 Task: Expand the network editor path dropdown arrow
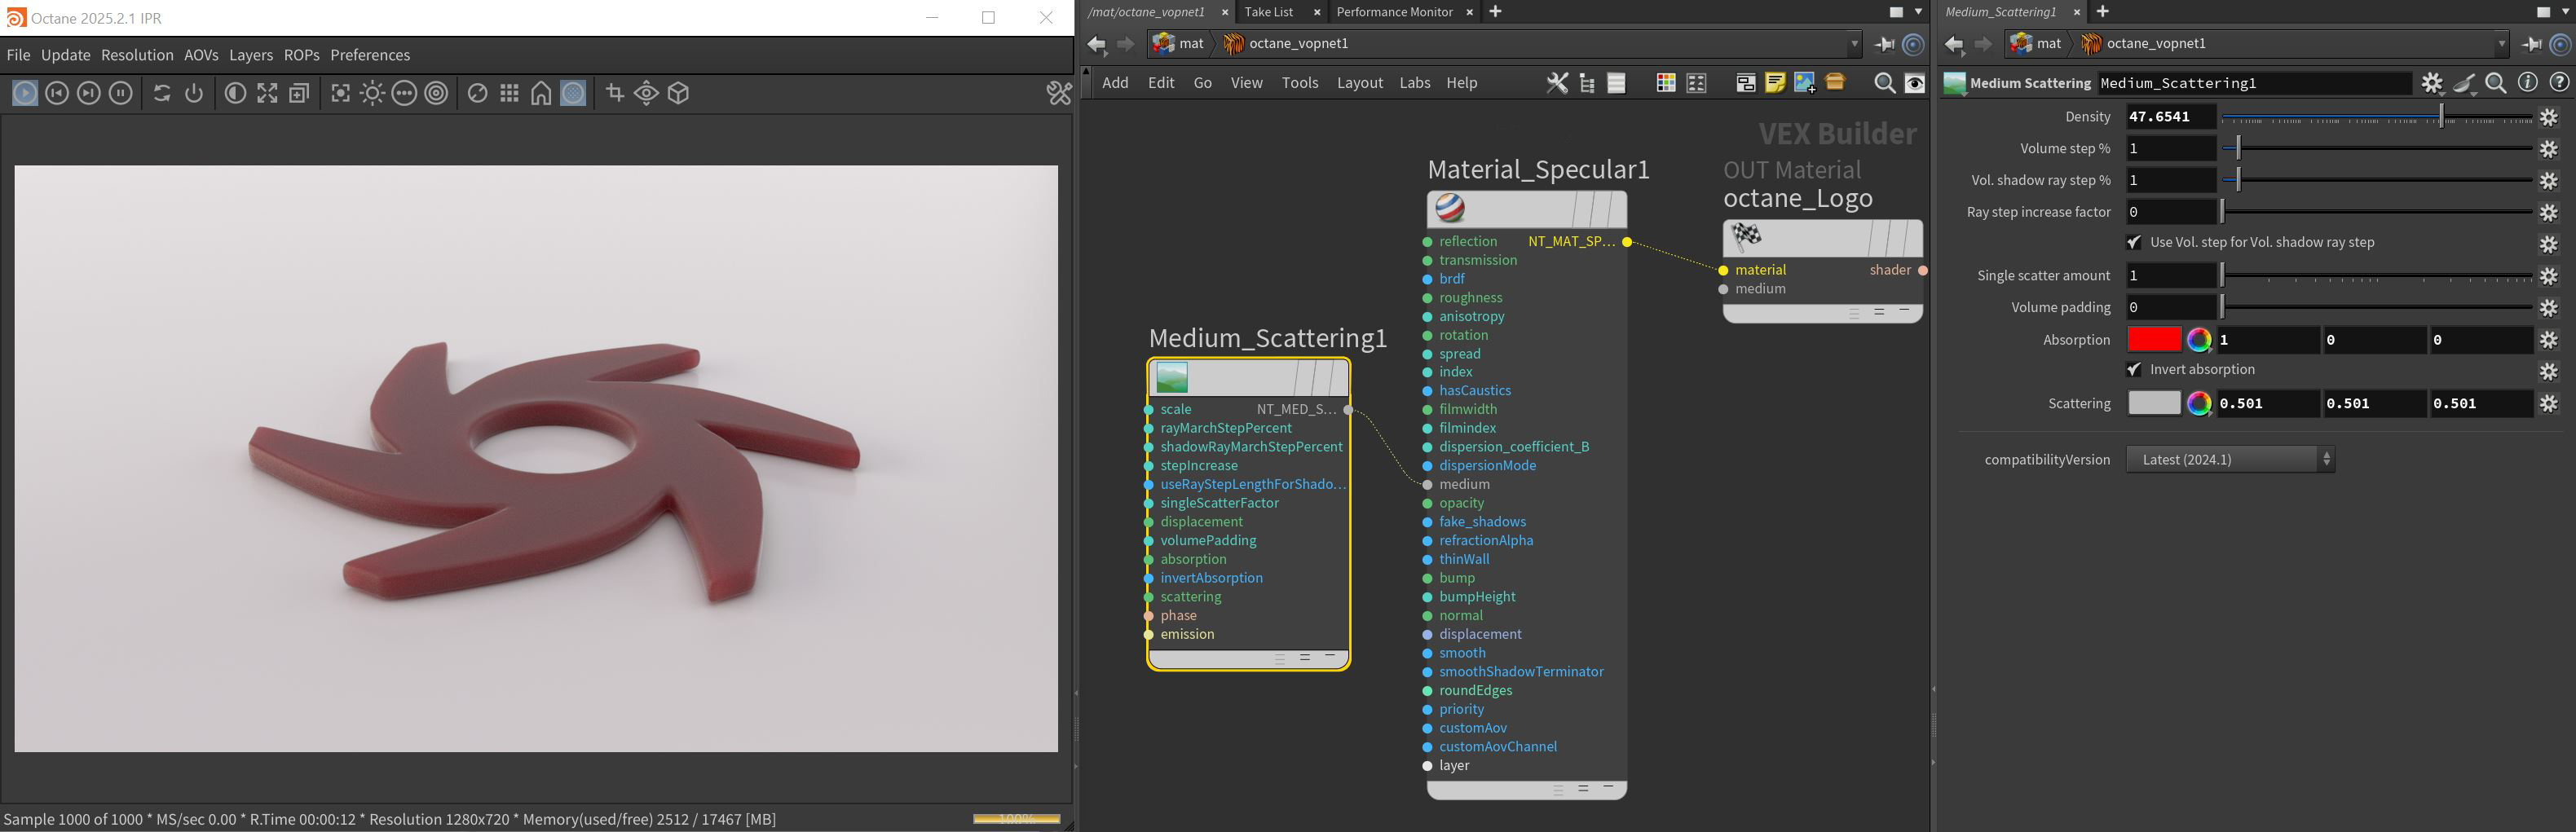tap(1854, 44)
